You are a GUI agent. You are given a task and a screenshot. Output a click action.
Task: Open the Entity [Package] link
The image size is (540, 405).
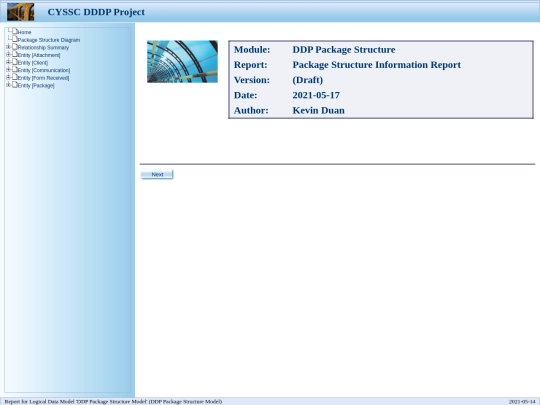click(36, 85)
